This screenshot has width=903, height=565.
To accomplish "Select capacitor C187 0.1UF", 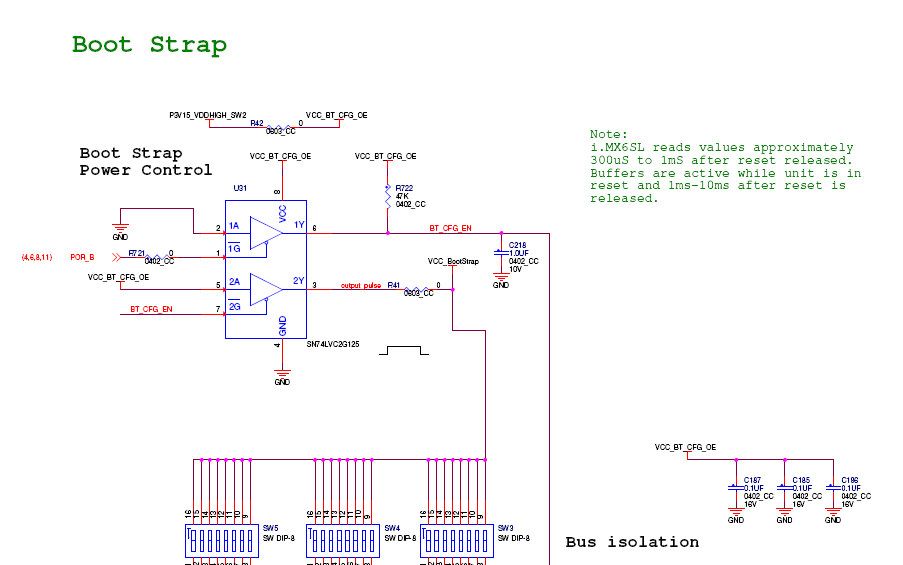I will tap(736, 487).
